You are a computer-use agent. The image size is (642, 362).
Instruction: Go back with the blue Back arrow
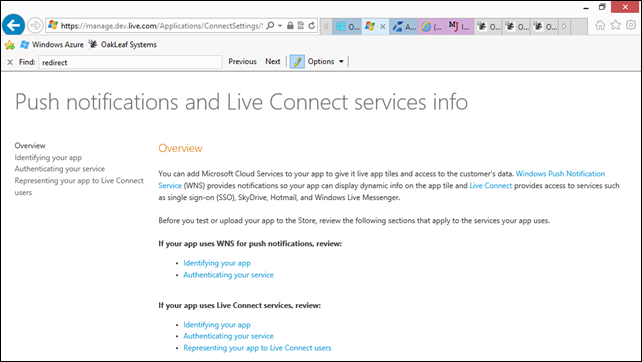(x=14, y=25)
